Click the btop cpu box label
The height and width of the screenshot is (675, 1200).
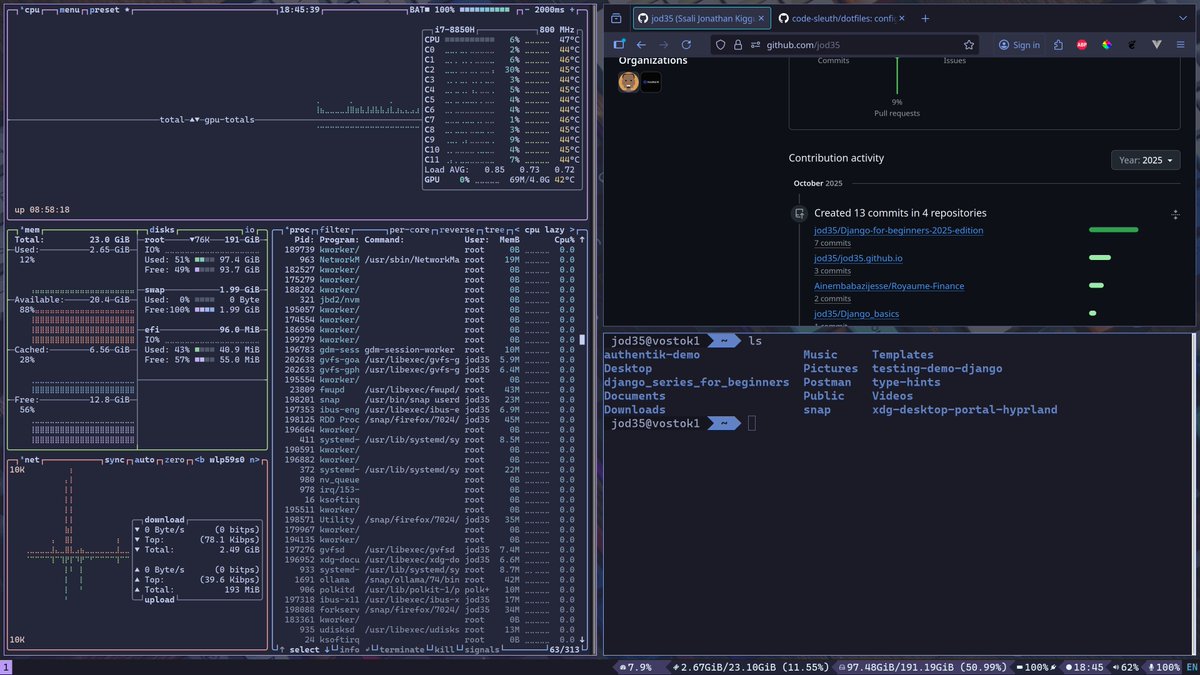32,9
